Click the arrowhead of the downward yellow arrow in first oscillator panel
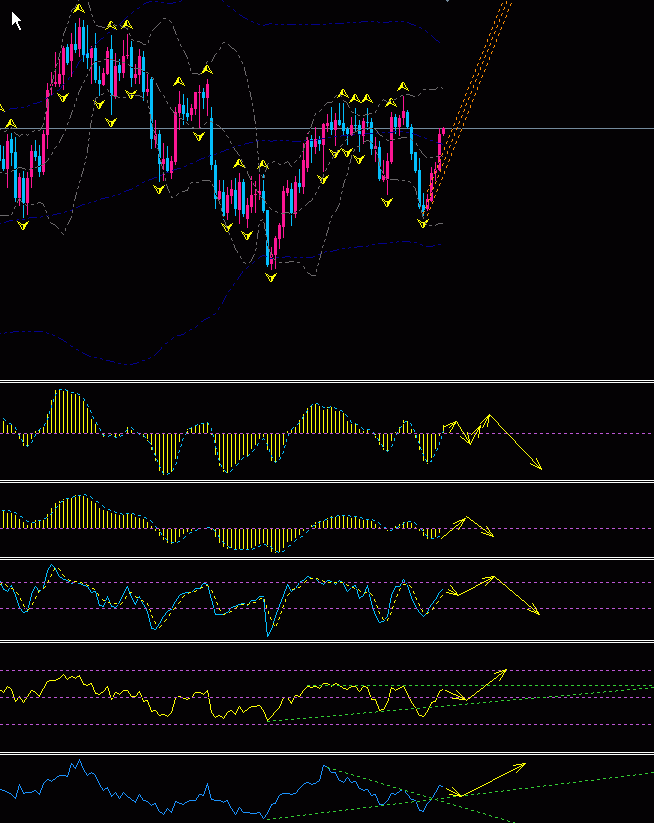Screen dimensions: 654x823 (539, 466)
